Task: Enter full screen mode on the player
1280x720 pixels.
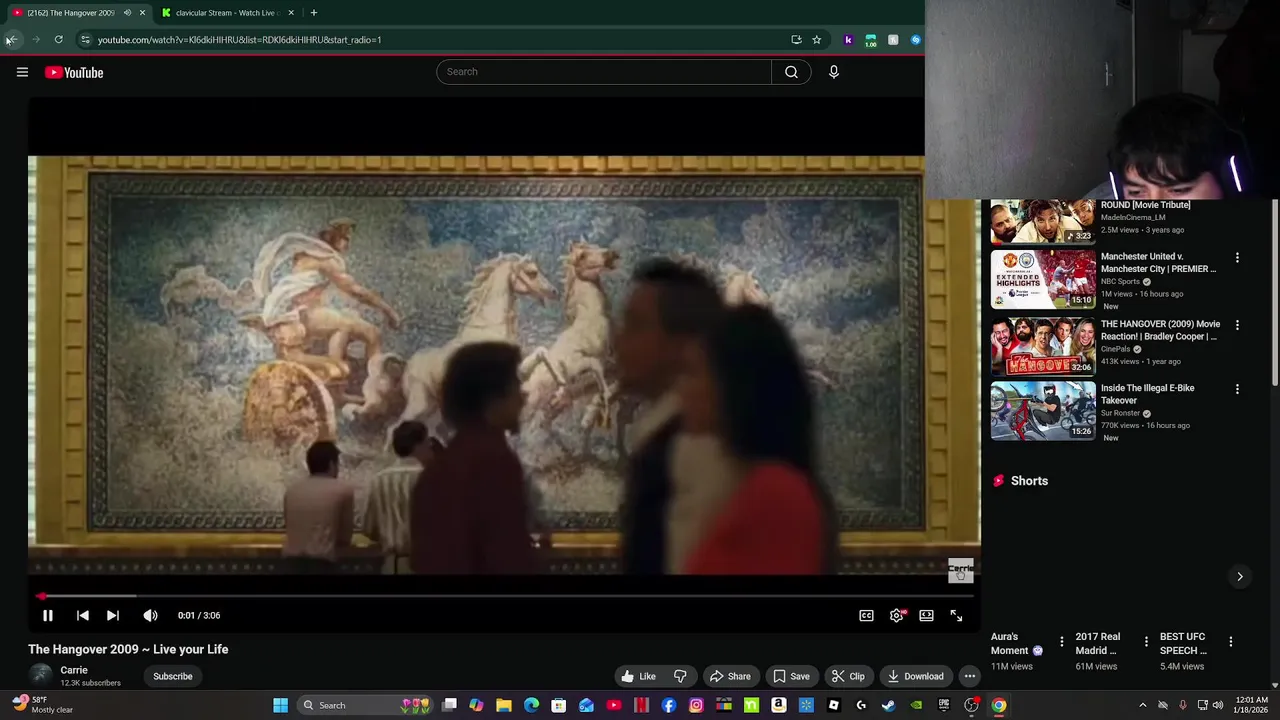Action: [x=956, y=616]
